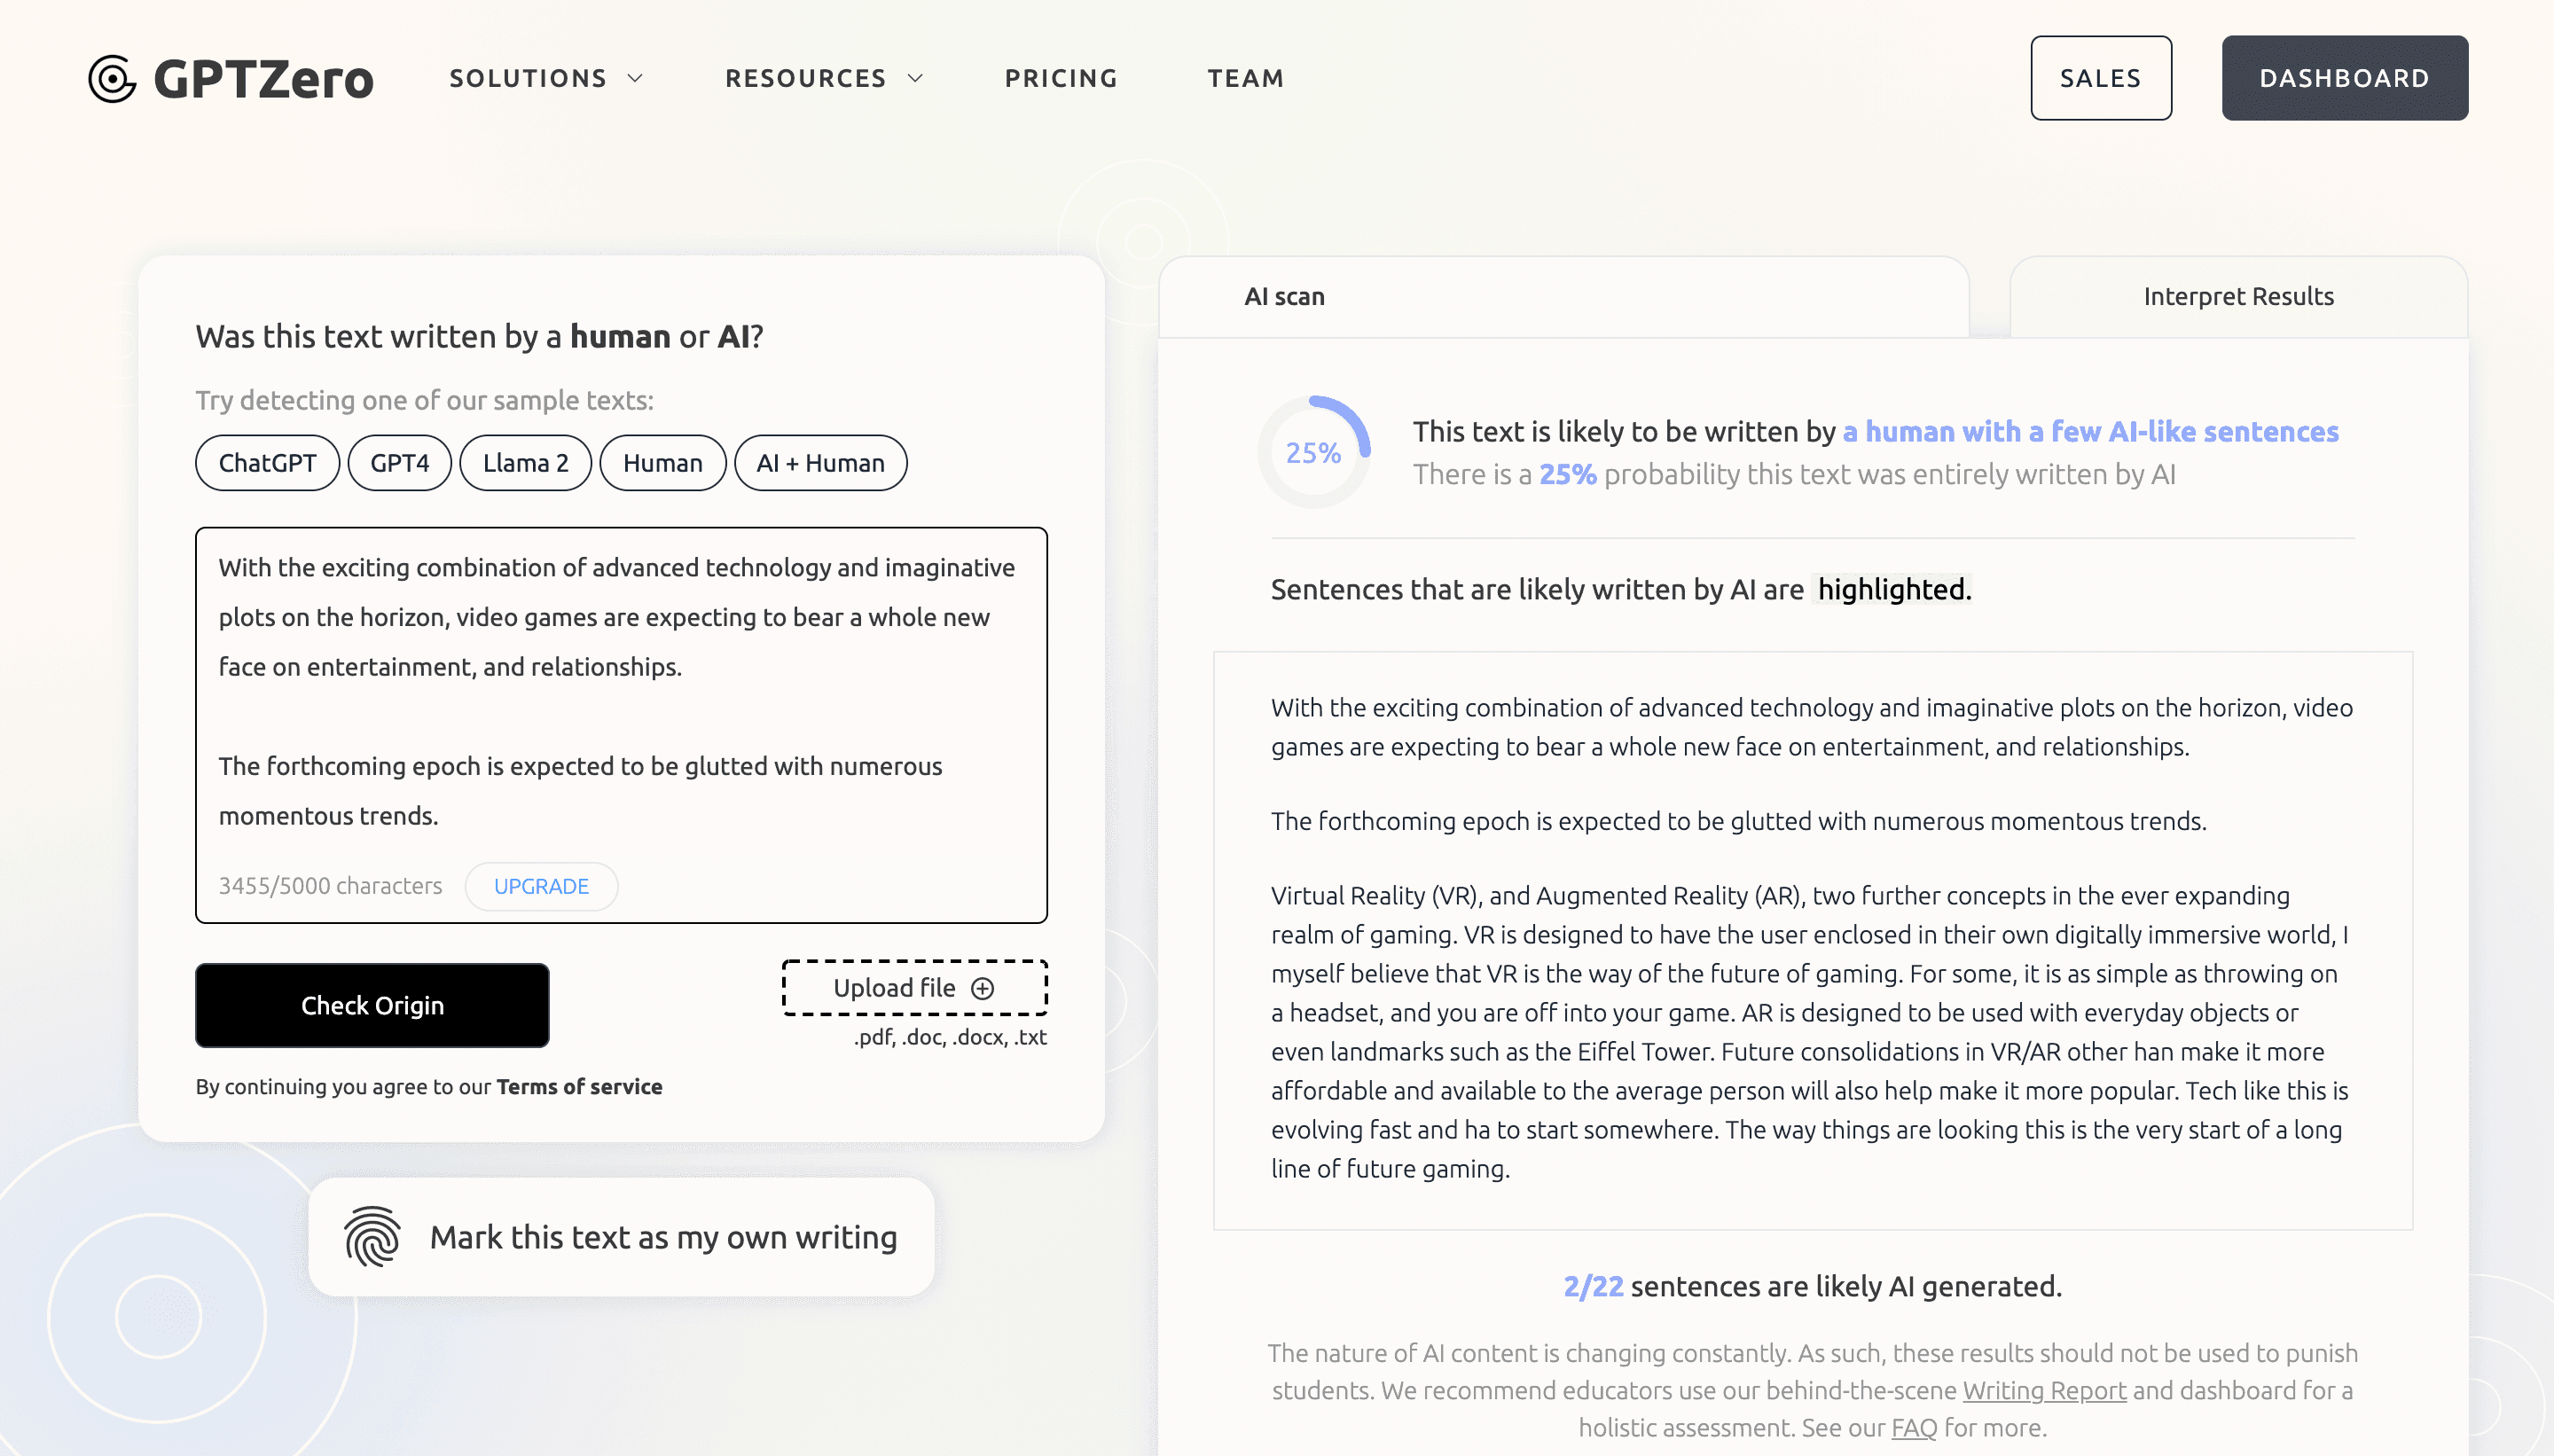Load the ChatGPT sample text
The width and height of the screenshot is (2554, 1456).
[267, 463]
